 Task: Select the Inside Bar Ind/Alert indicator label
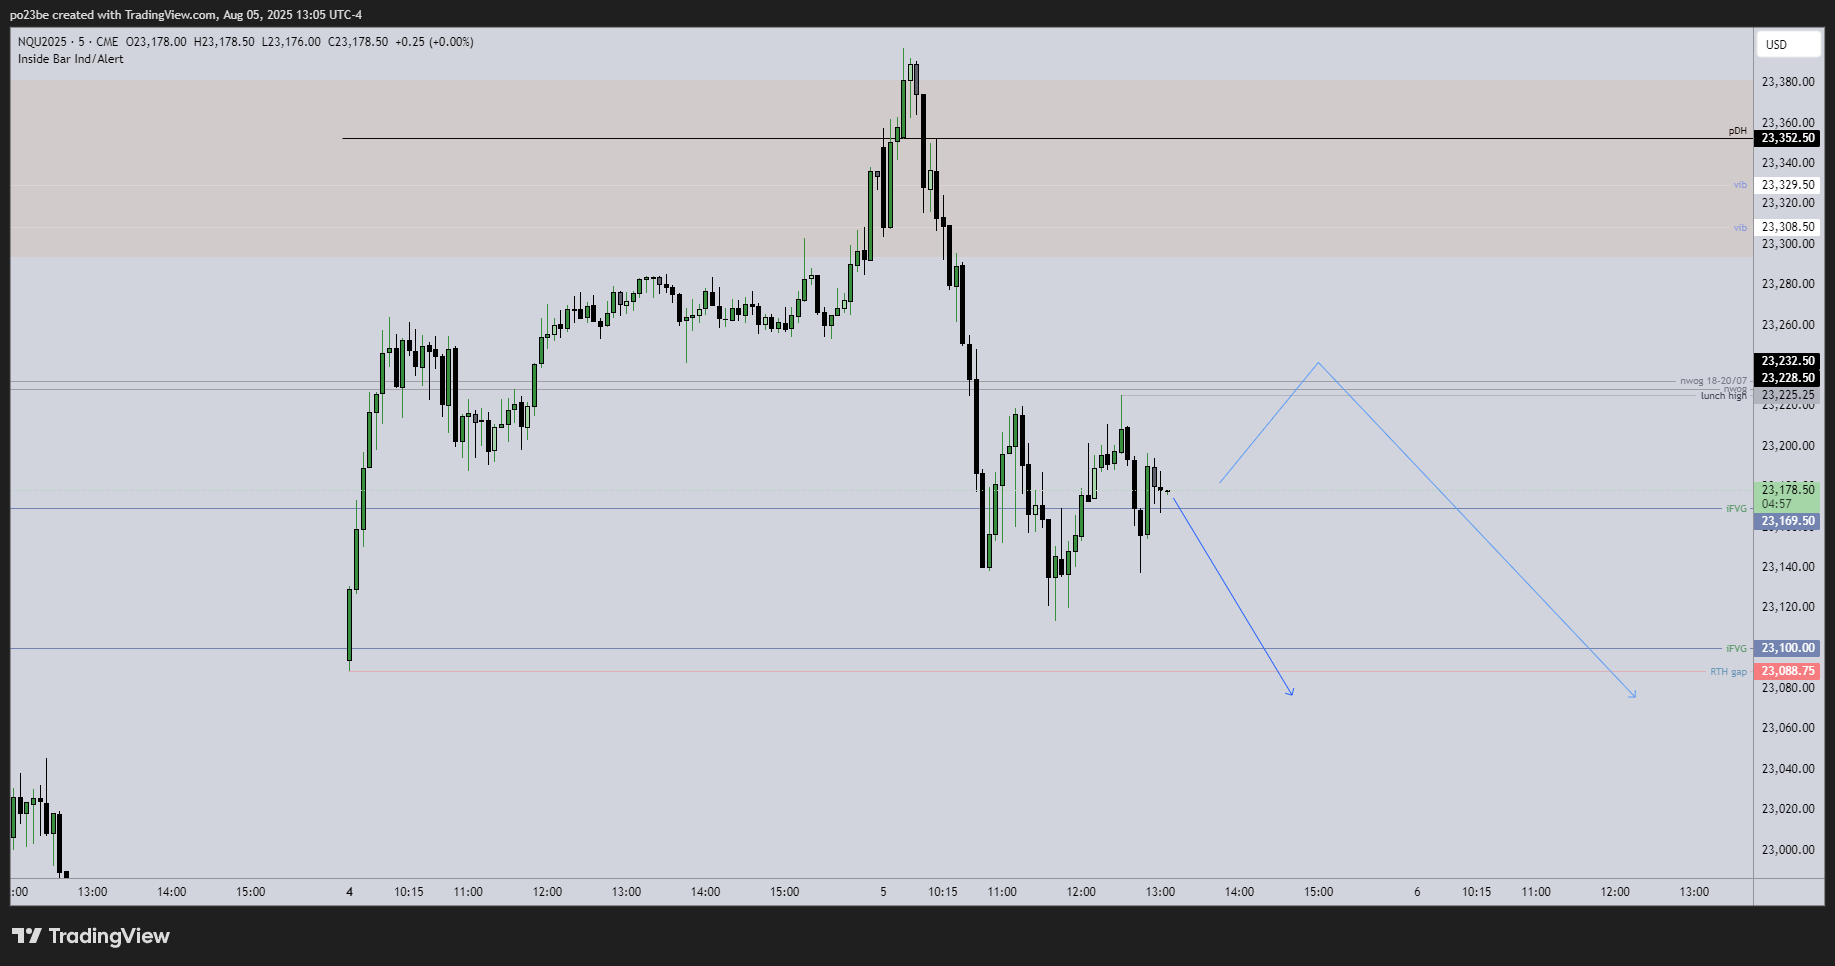coord(69,58)
